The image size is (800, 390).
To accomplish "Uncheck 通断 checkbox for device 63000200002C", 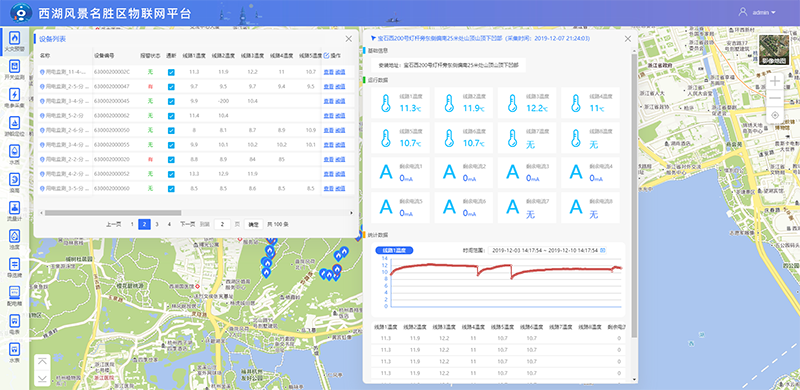I will [x=171, y=72].
